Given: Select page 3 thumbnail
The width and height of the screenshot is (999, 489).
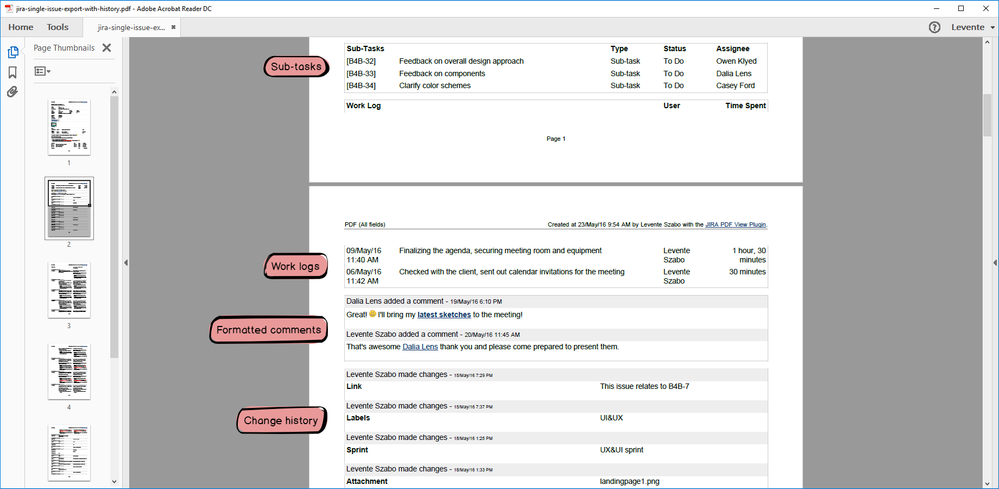Looking at the screenshot, I should [x=69, y=290].
